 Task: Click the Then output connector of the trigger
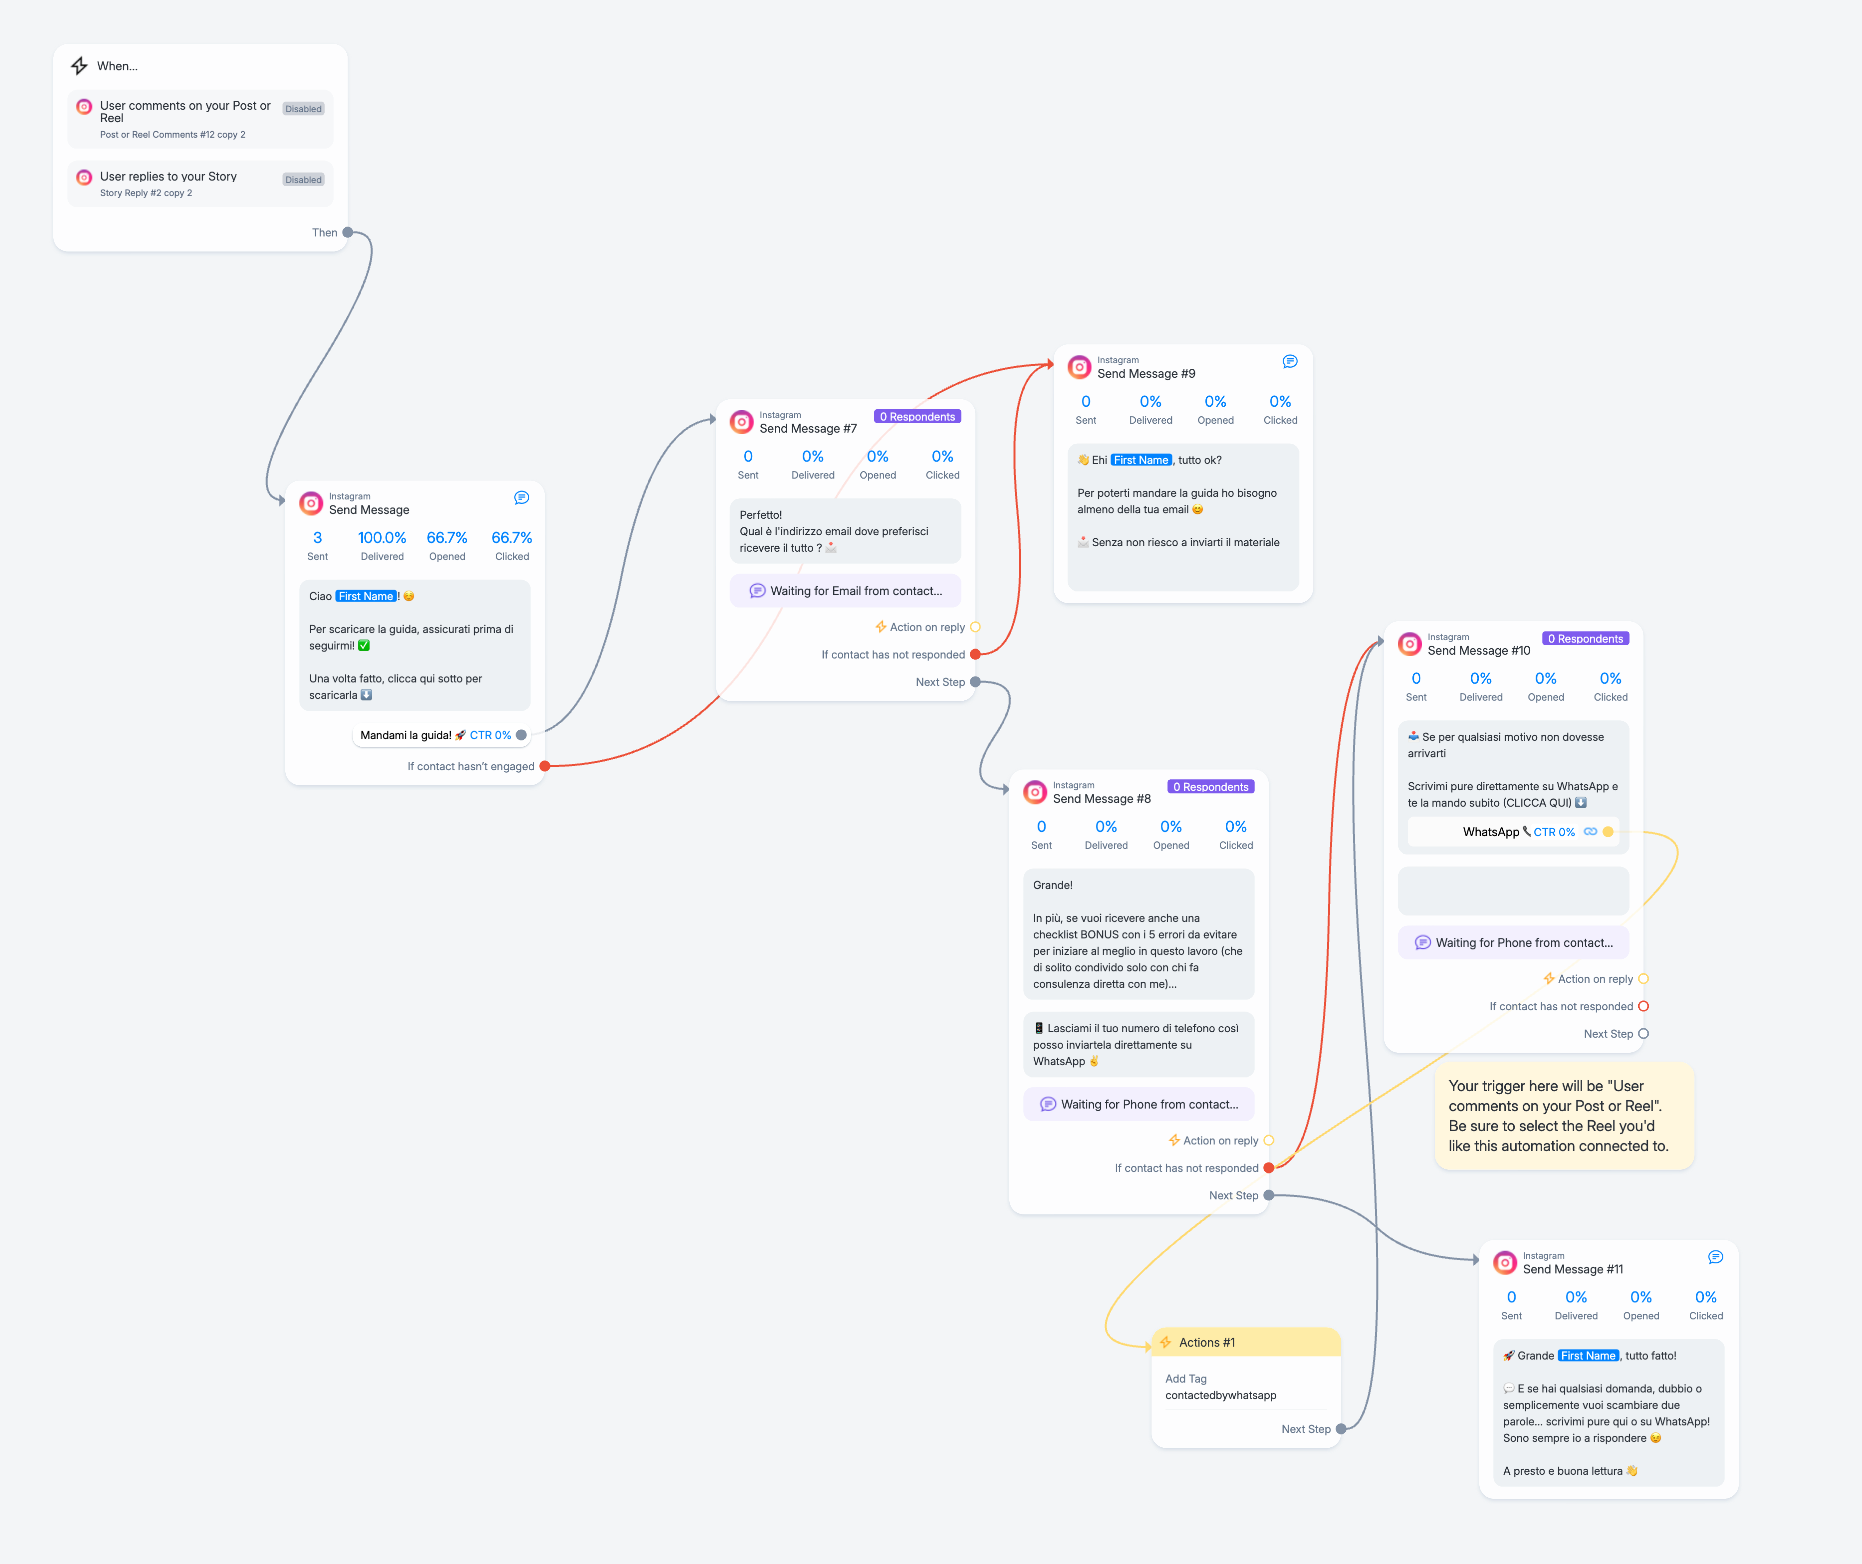tap(348, 232)
